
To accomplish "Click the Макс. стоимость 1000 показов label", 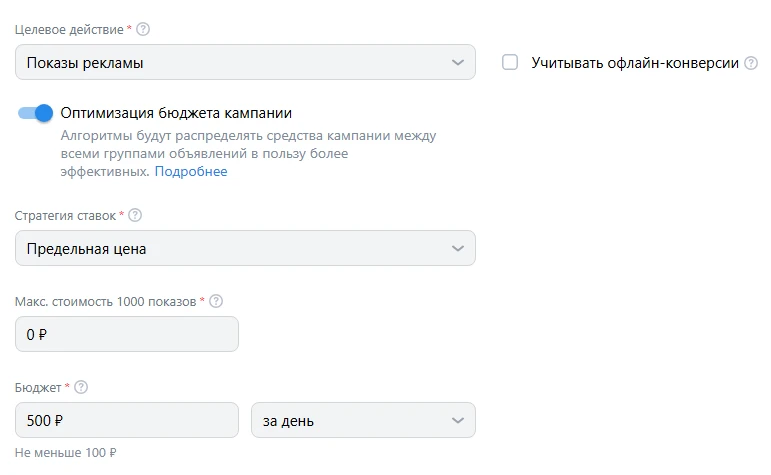I will click(106, 301).
